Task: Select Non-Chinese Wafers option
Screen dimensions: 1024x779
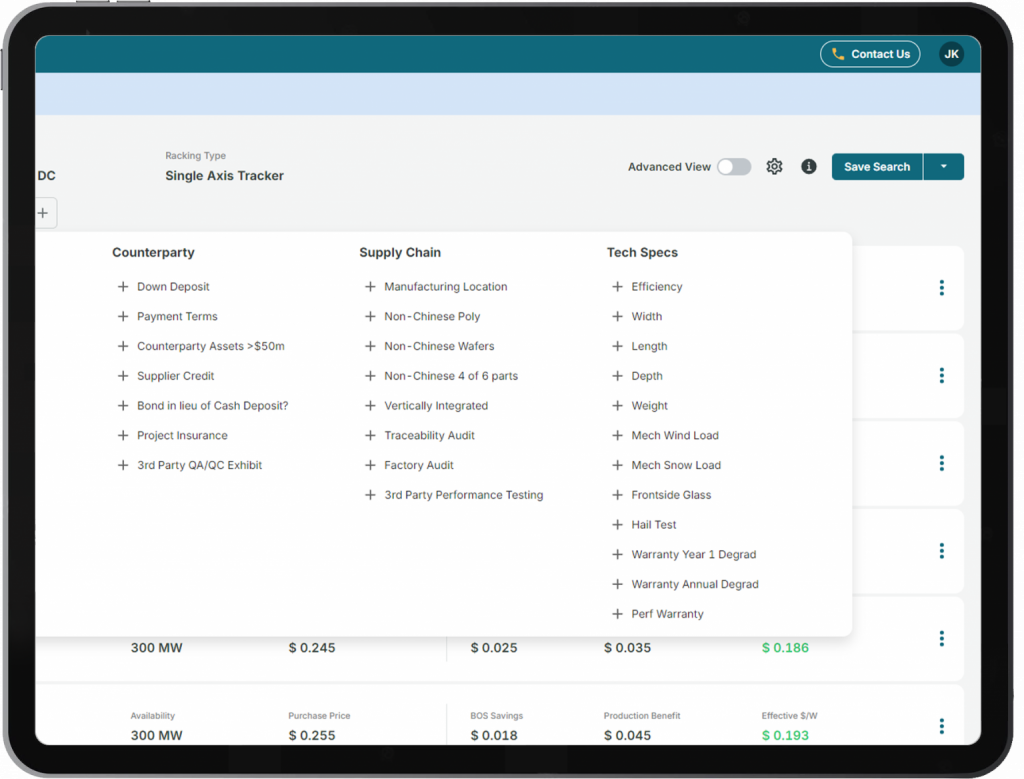Action: (438, 347)
